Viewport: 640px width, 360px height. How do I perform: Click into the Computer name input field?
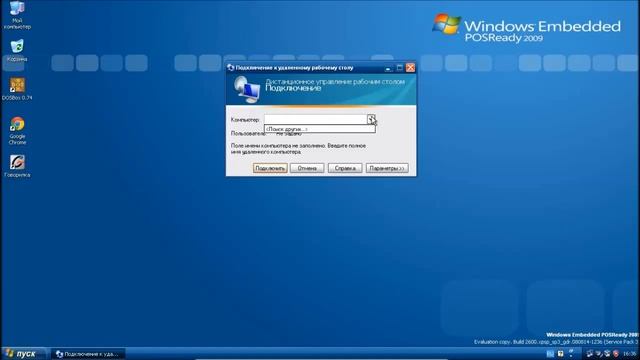[x=316, y=119]
